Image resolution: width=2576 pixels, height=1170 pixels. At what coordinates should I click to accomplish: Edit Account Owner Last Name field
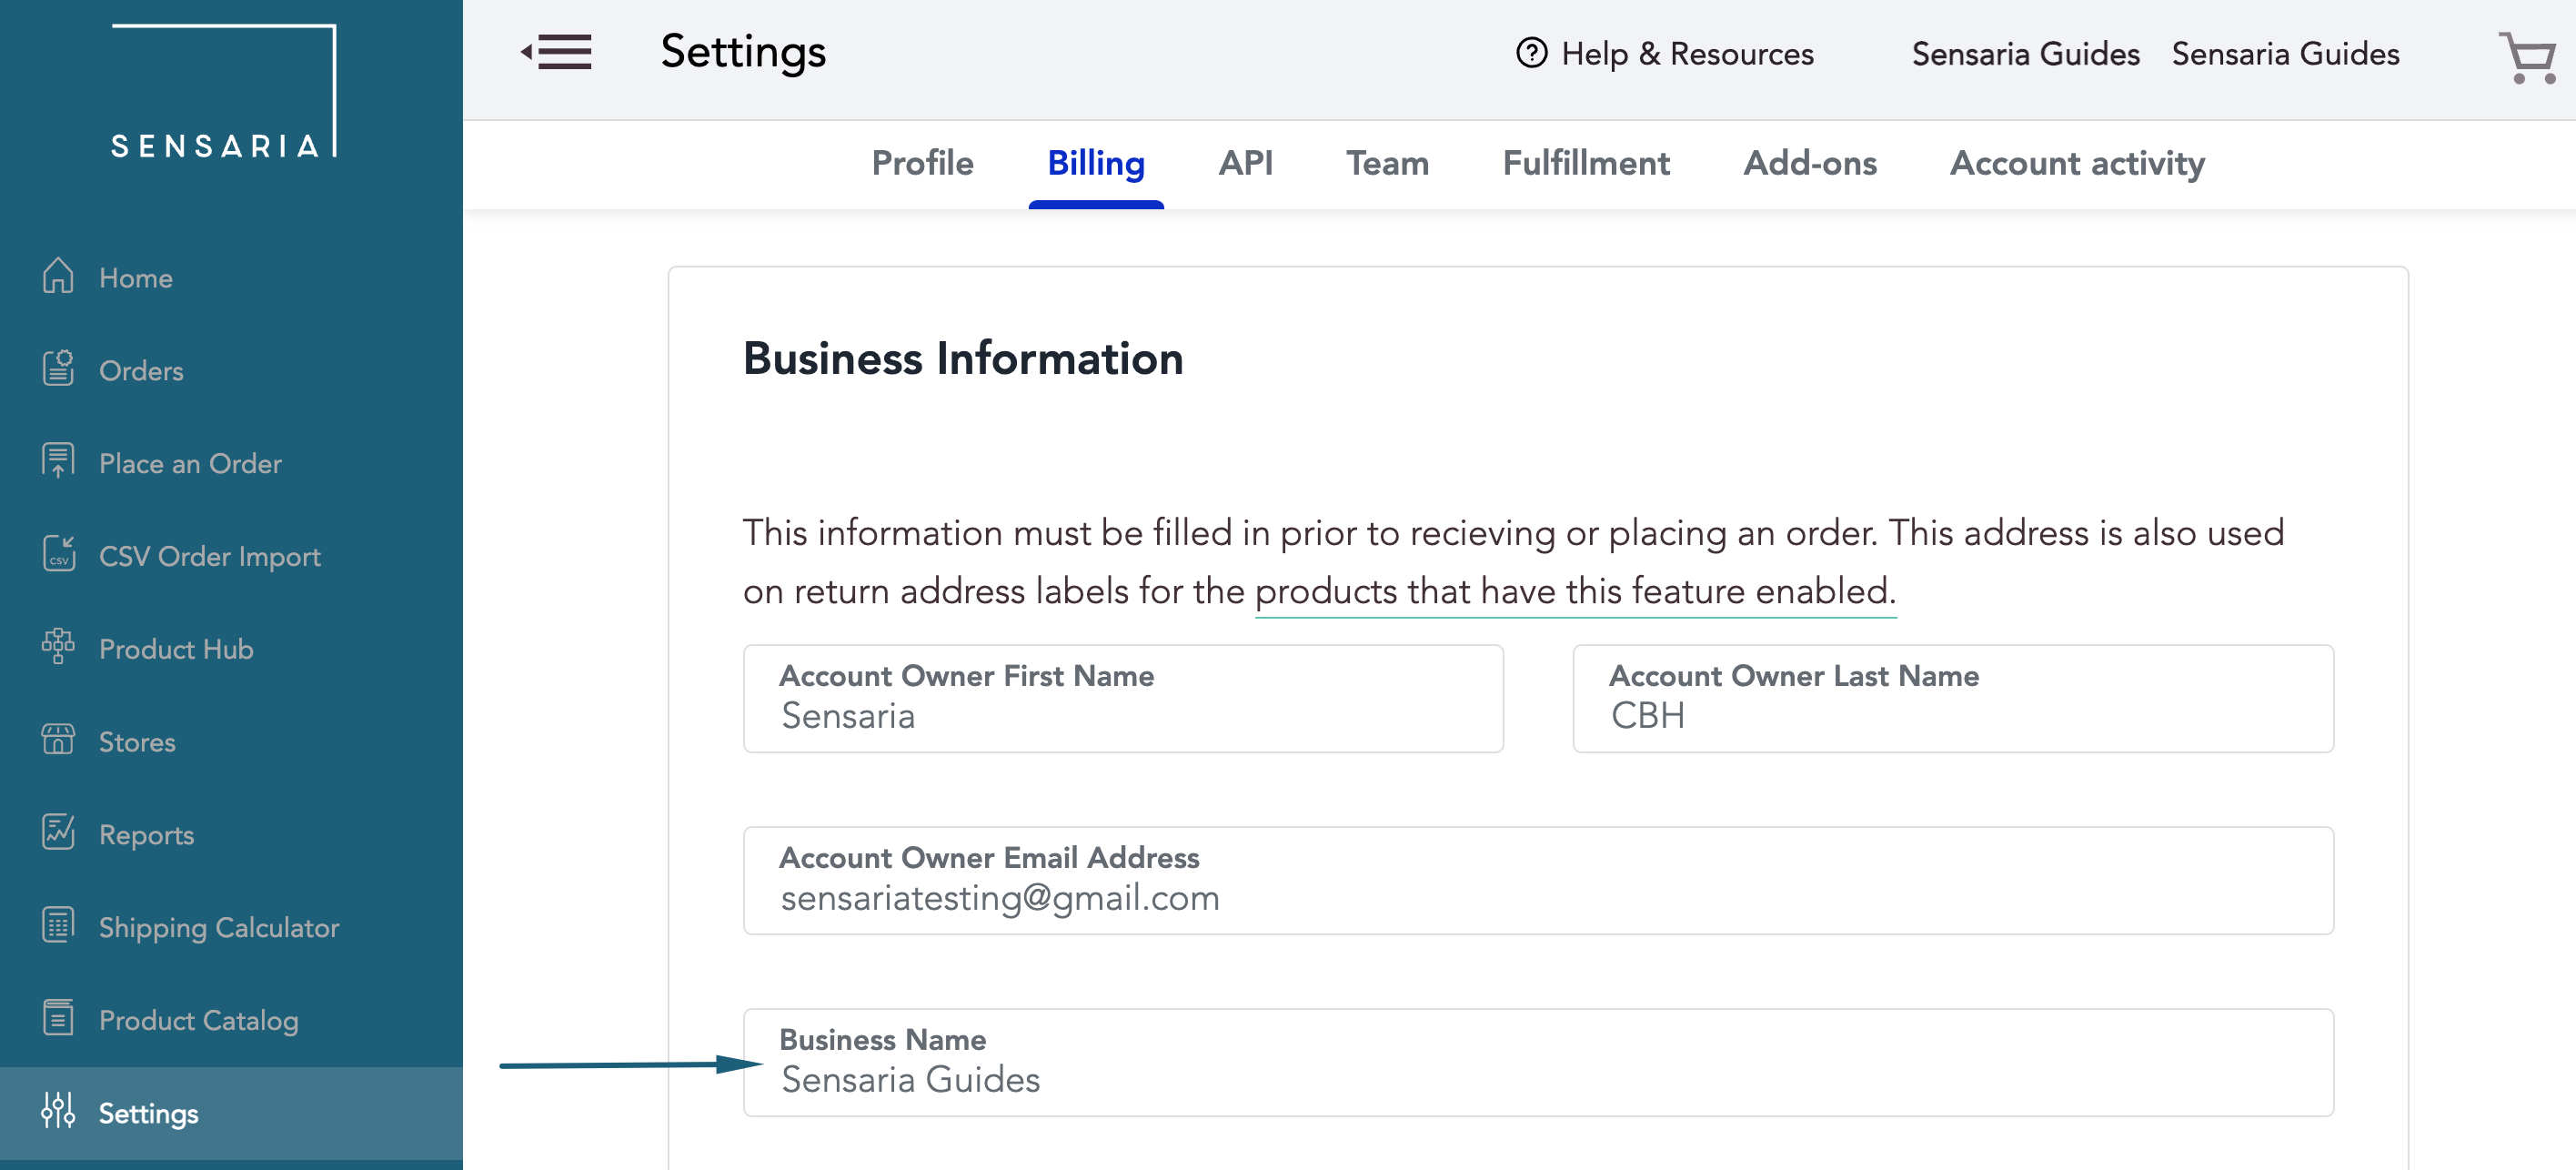pos(1953,698)
